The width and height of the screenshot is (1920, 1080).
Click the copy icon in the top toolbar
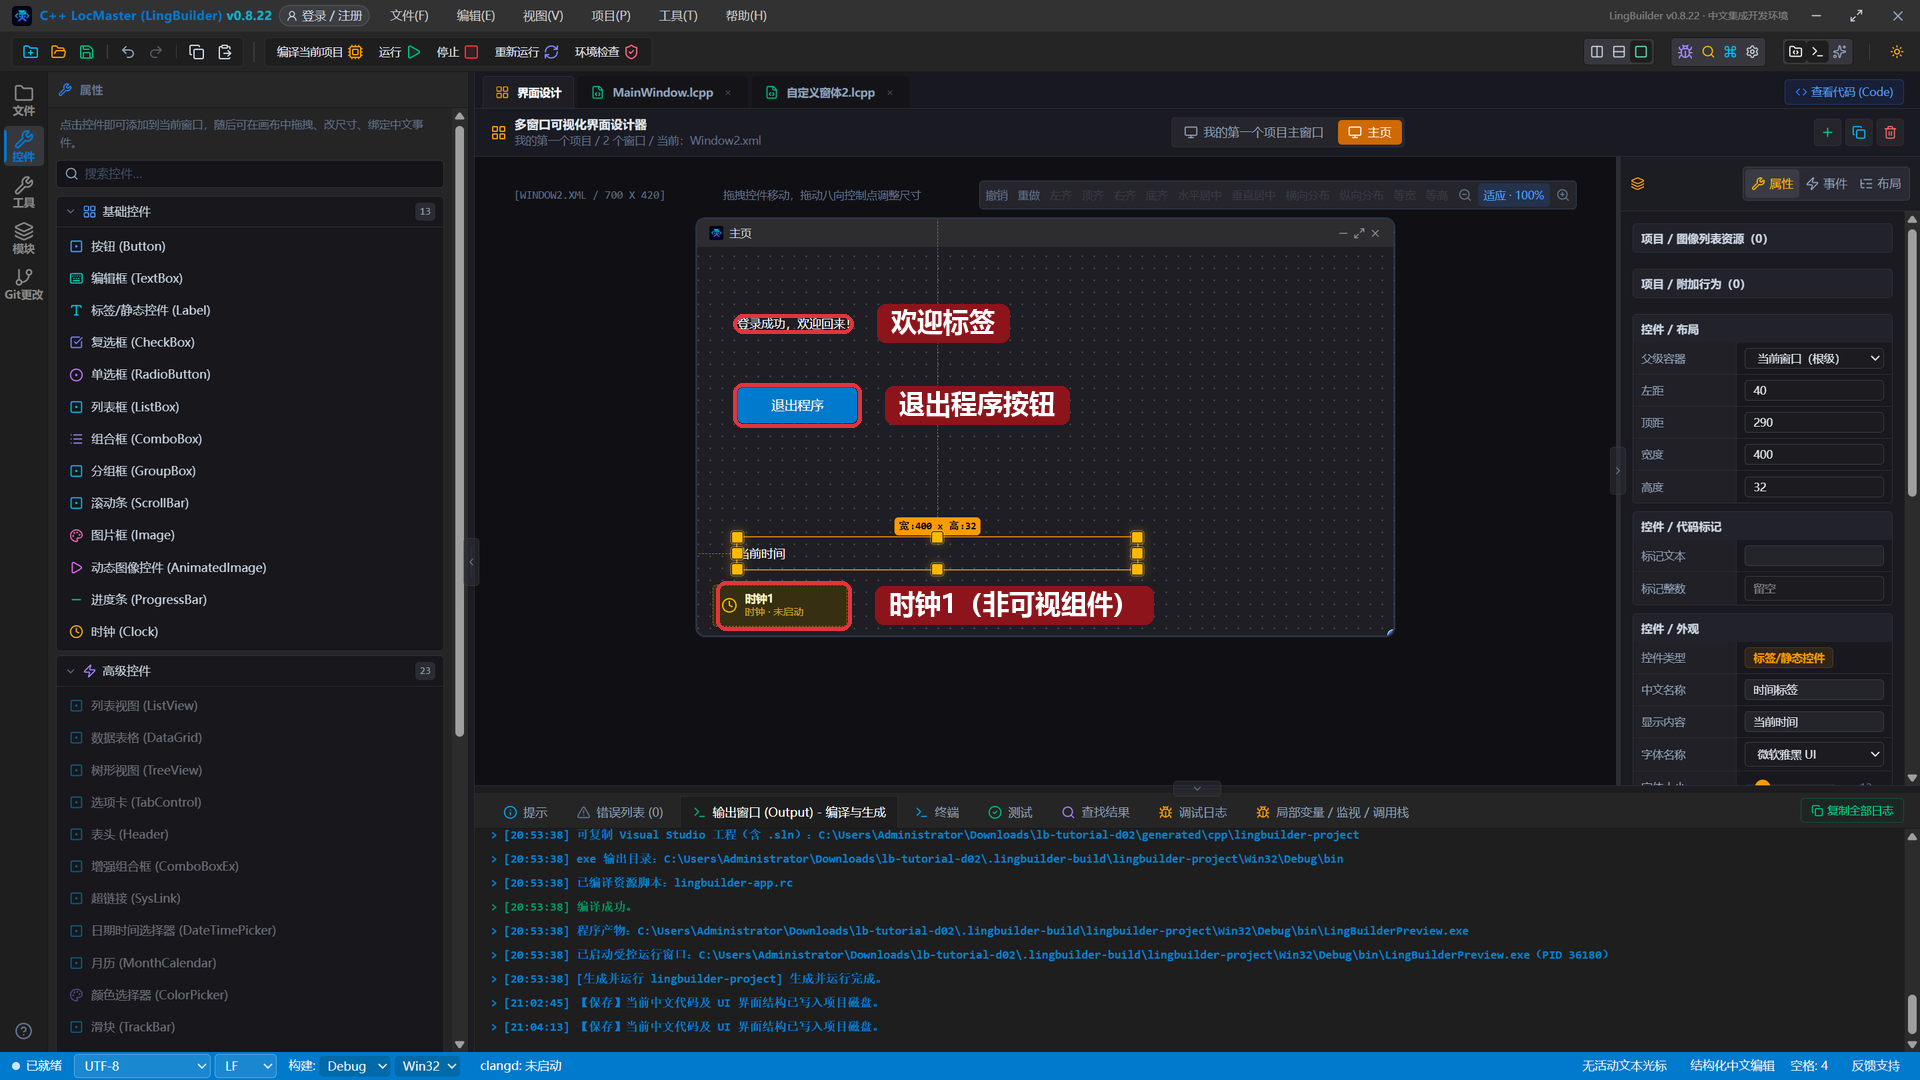(x=196, y=52)
